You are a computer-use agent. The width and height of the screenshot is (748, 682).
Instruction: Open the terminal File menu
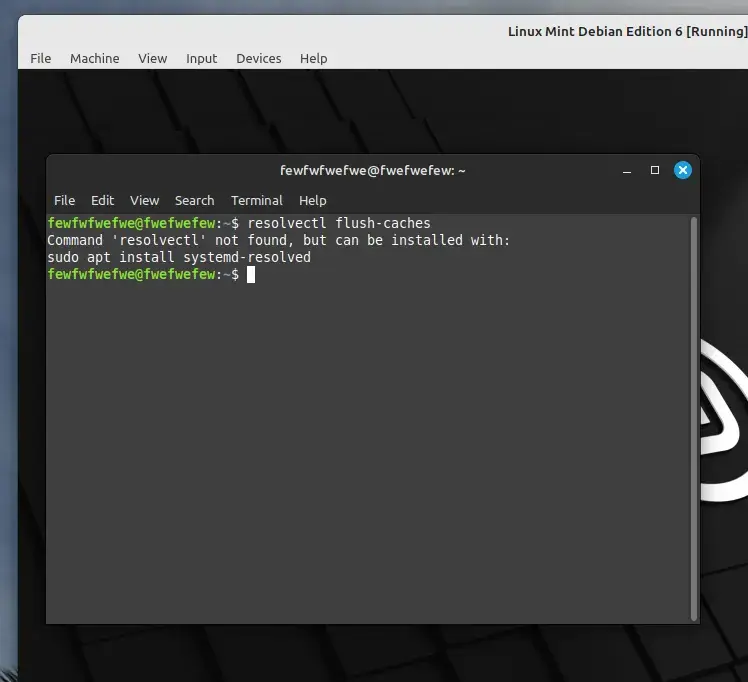pos(64,200)
